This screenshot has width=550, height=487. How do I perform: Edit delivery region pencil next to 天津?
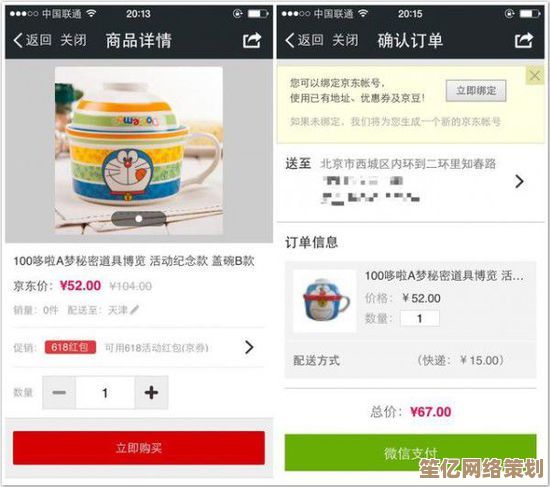[x=134, y=310]
